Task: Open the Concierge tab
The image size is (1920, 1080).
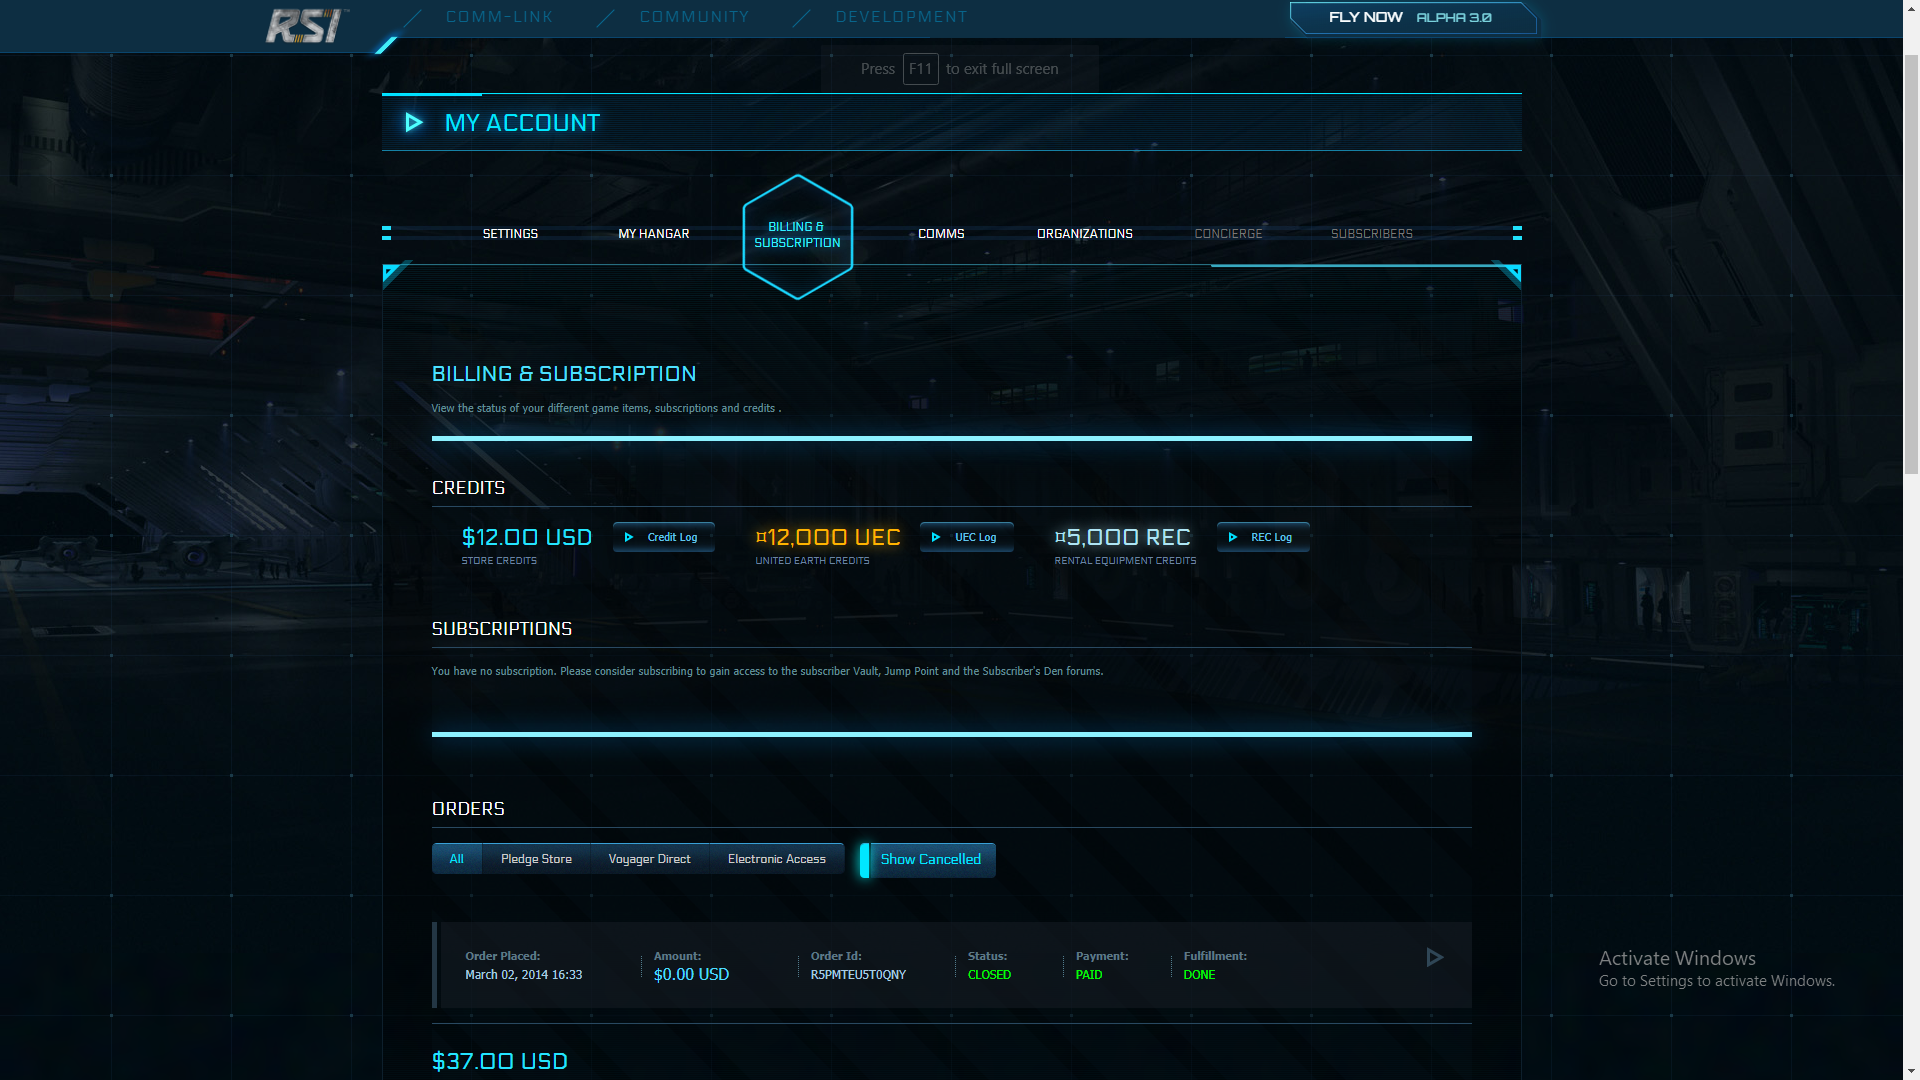Action: tap(1228, 234)
